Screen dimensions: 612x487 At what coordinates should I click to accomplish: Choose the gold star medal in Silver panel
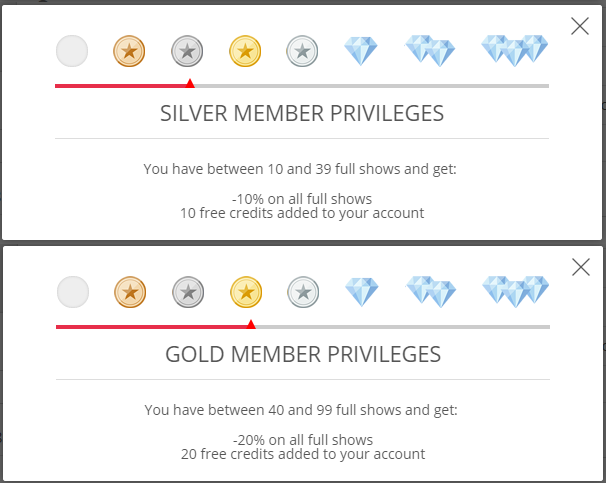[x=245, y=51]
